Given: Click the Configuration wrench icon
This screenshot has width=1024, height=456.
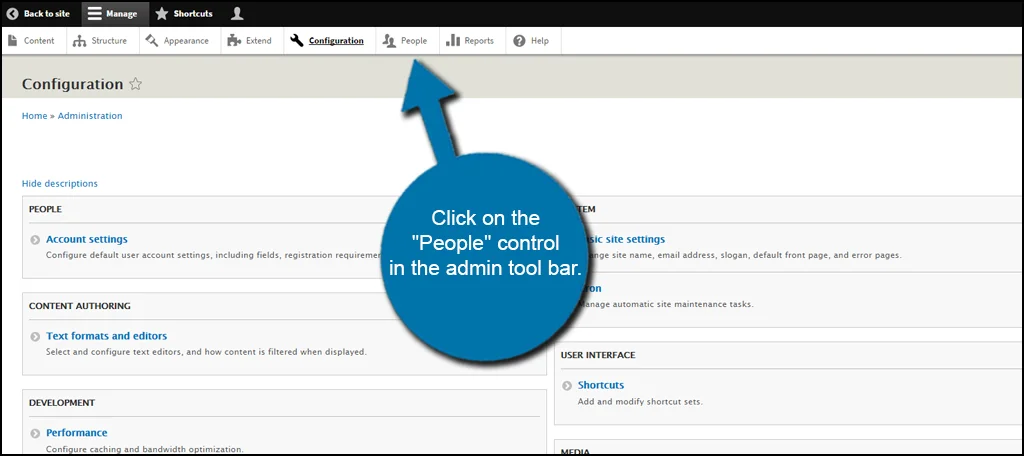Looking at the screenshot, I should (297, 41).
